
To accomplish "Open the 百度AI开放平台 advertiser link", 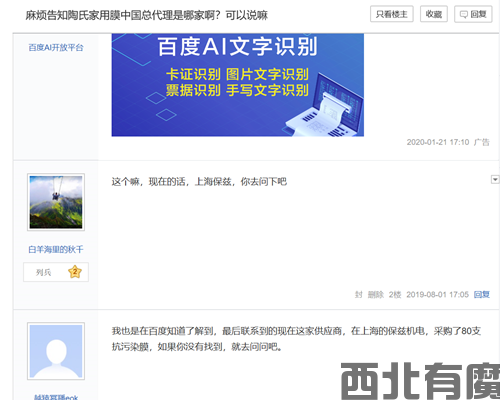I will click(x=56, y=48).
